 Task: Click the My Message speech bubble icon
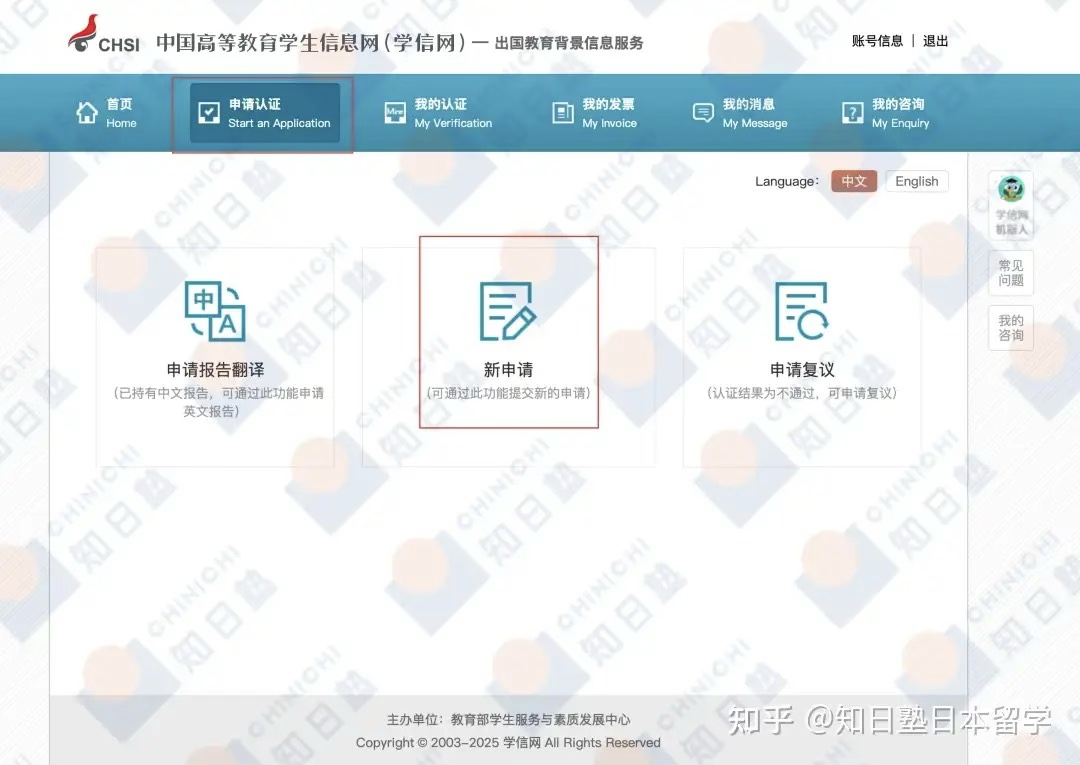[x=703, y=113]
